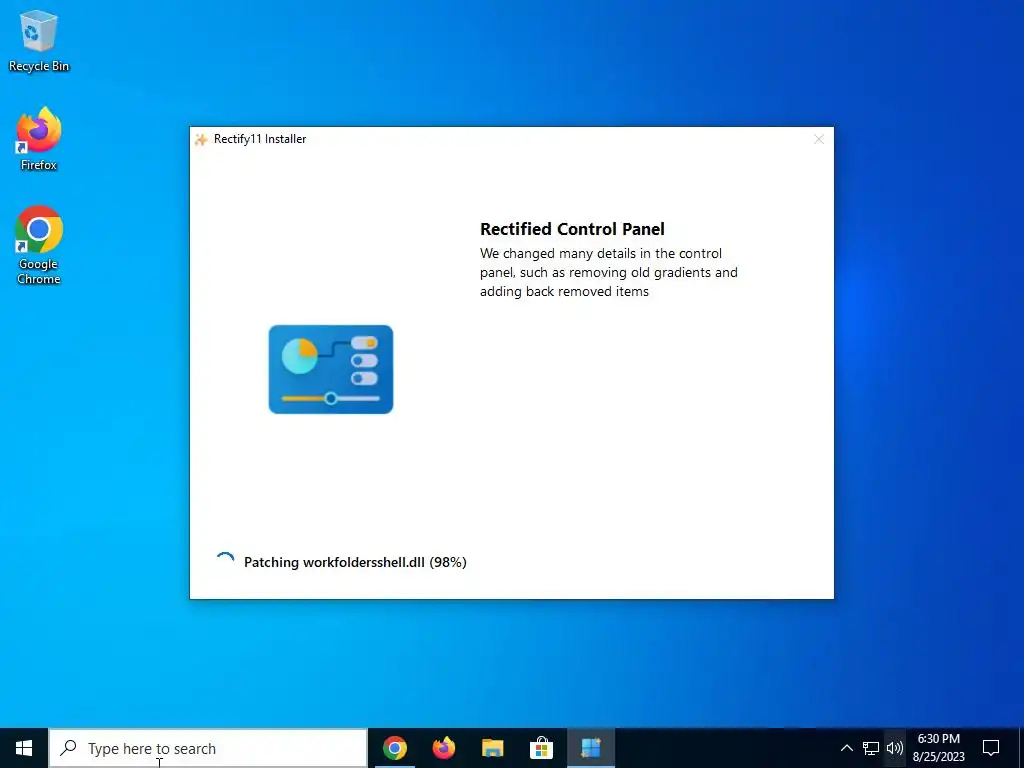Open the network status tray icon
The image size is (1024, 768).
[871, 748]
